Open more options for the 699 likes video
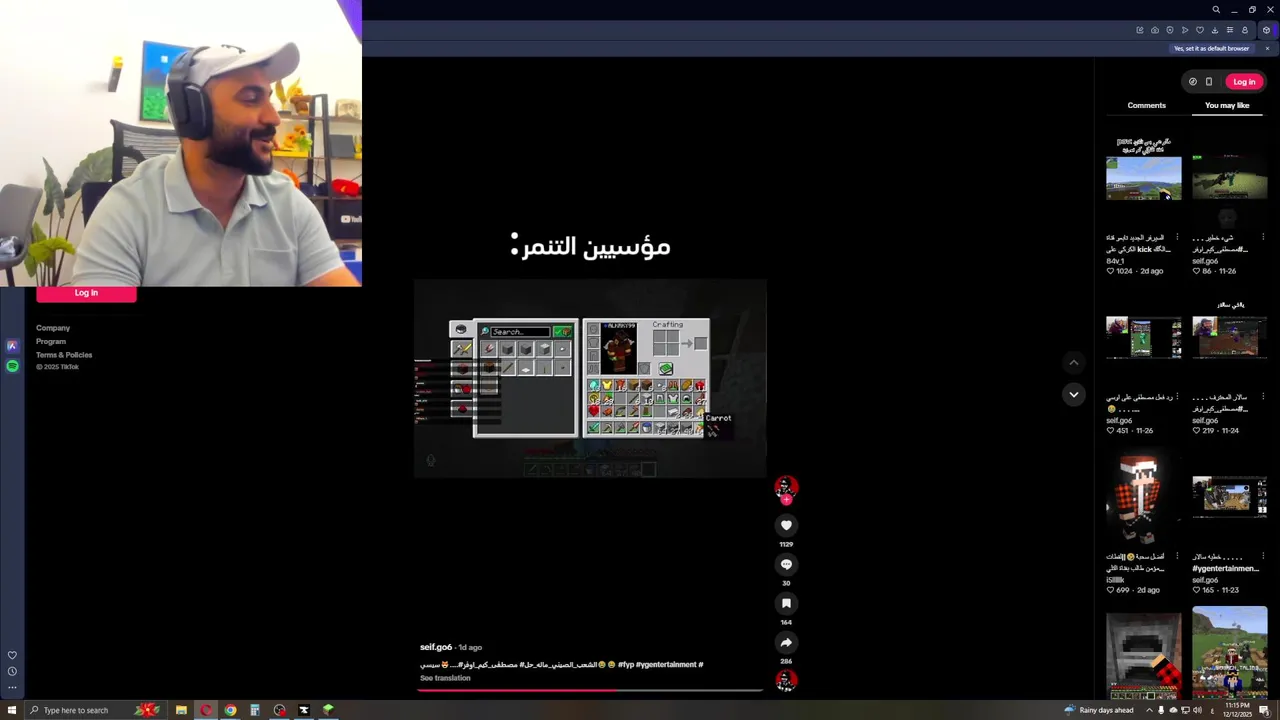The height and width of the screenshot is (720, 1280). click(1177, 556)
